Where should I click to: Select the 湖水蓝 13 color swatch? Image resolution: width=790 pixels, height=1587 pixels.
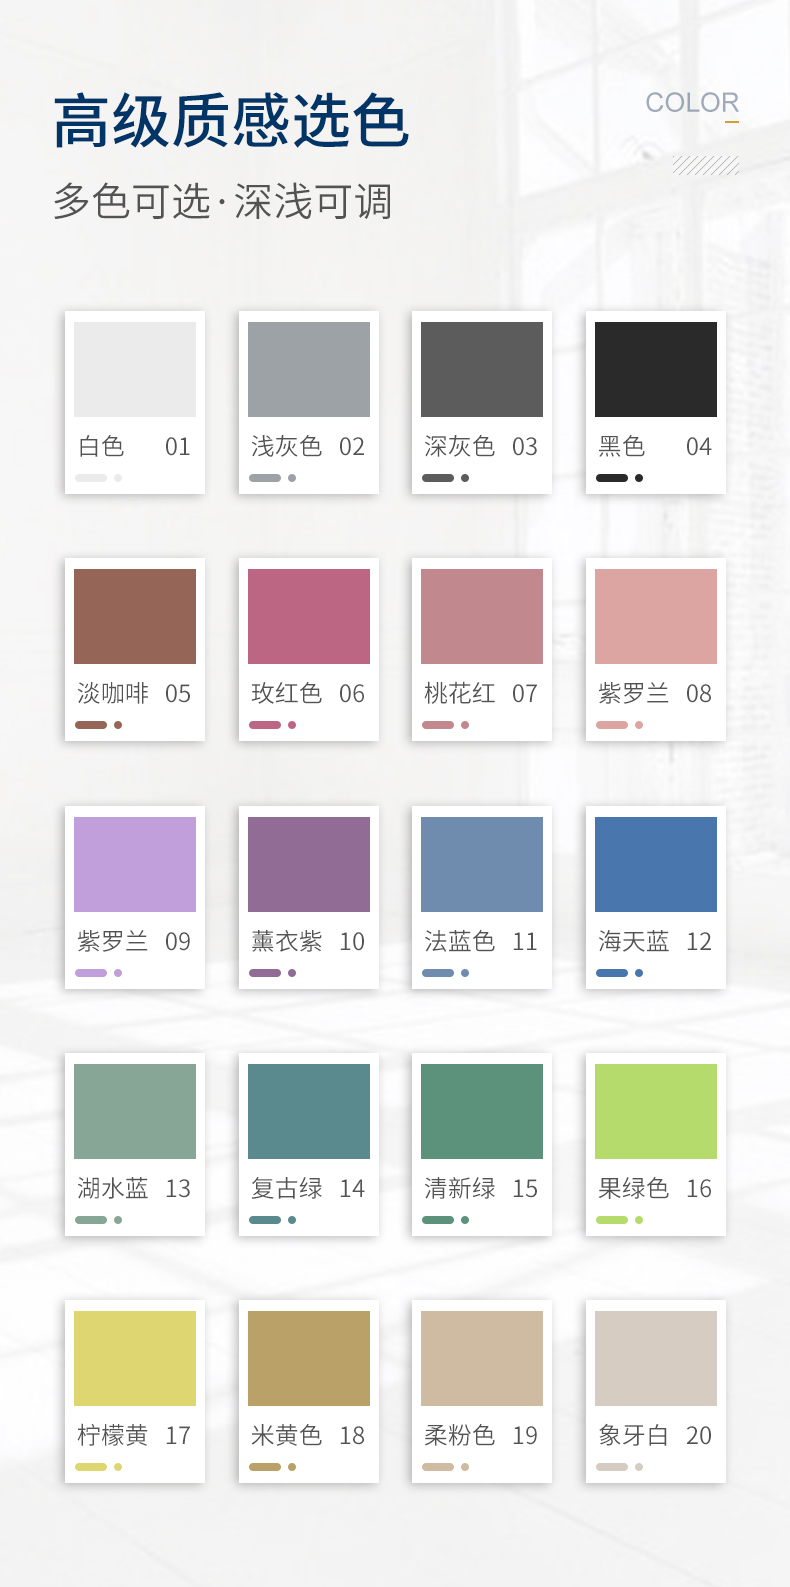coord(135,1111)
